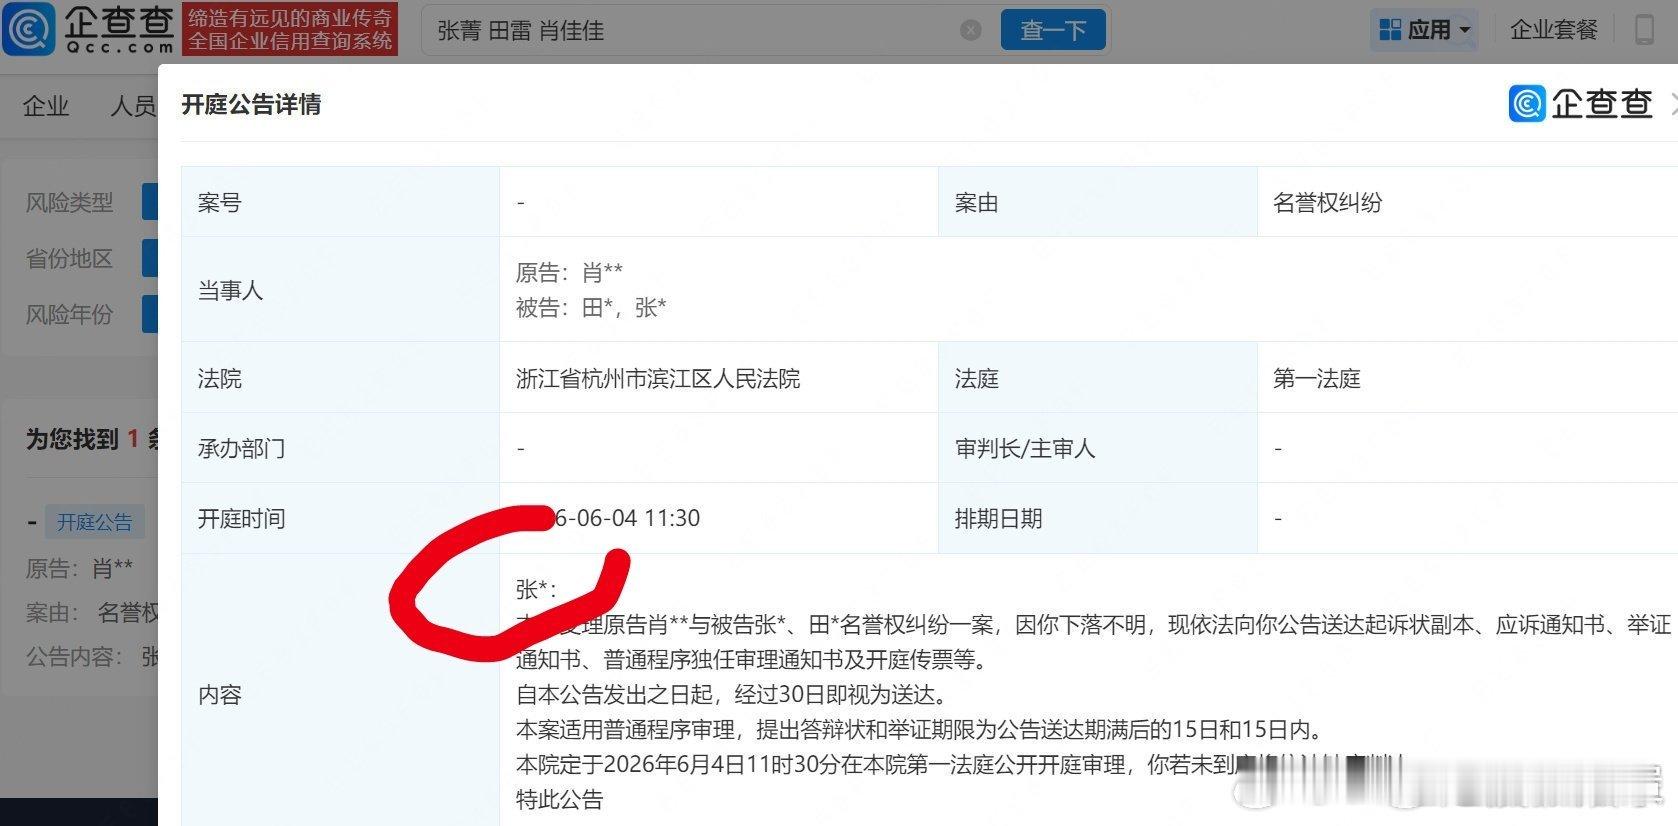The image size is (1678, 826).
Task: Select the 排期日期 label cell
Action: pos(1097,518)
